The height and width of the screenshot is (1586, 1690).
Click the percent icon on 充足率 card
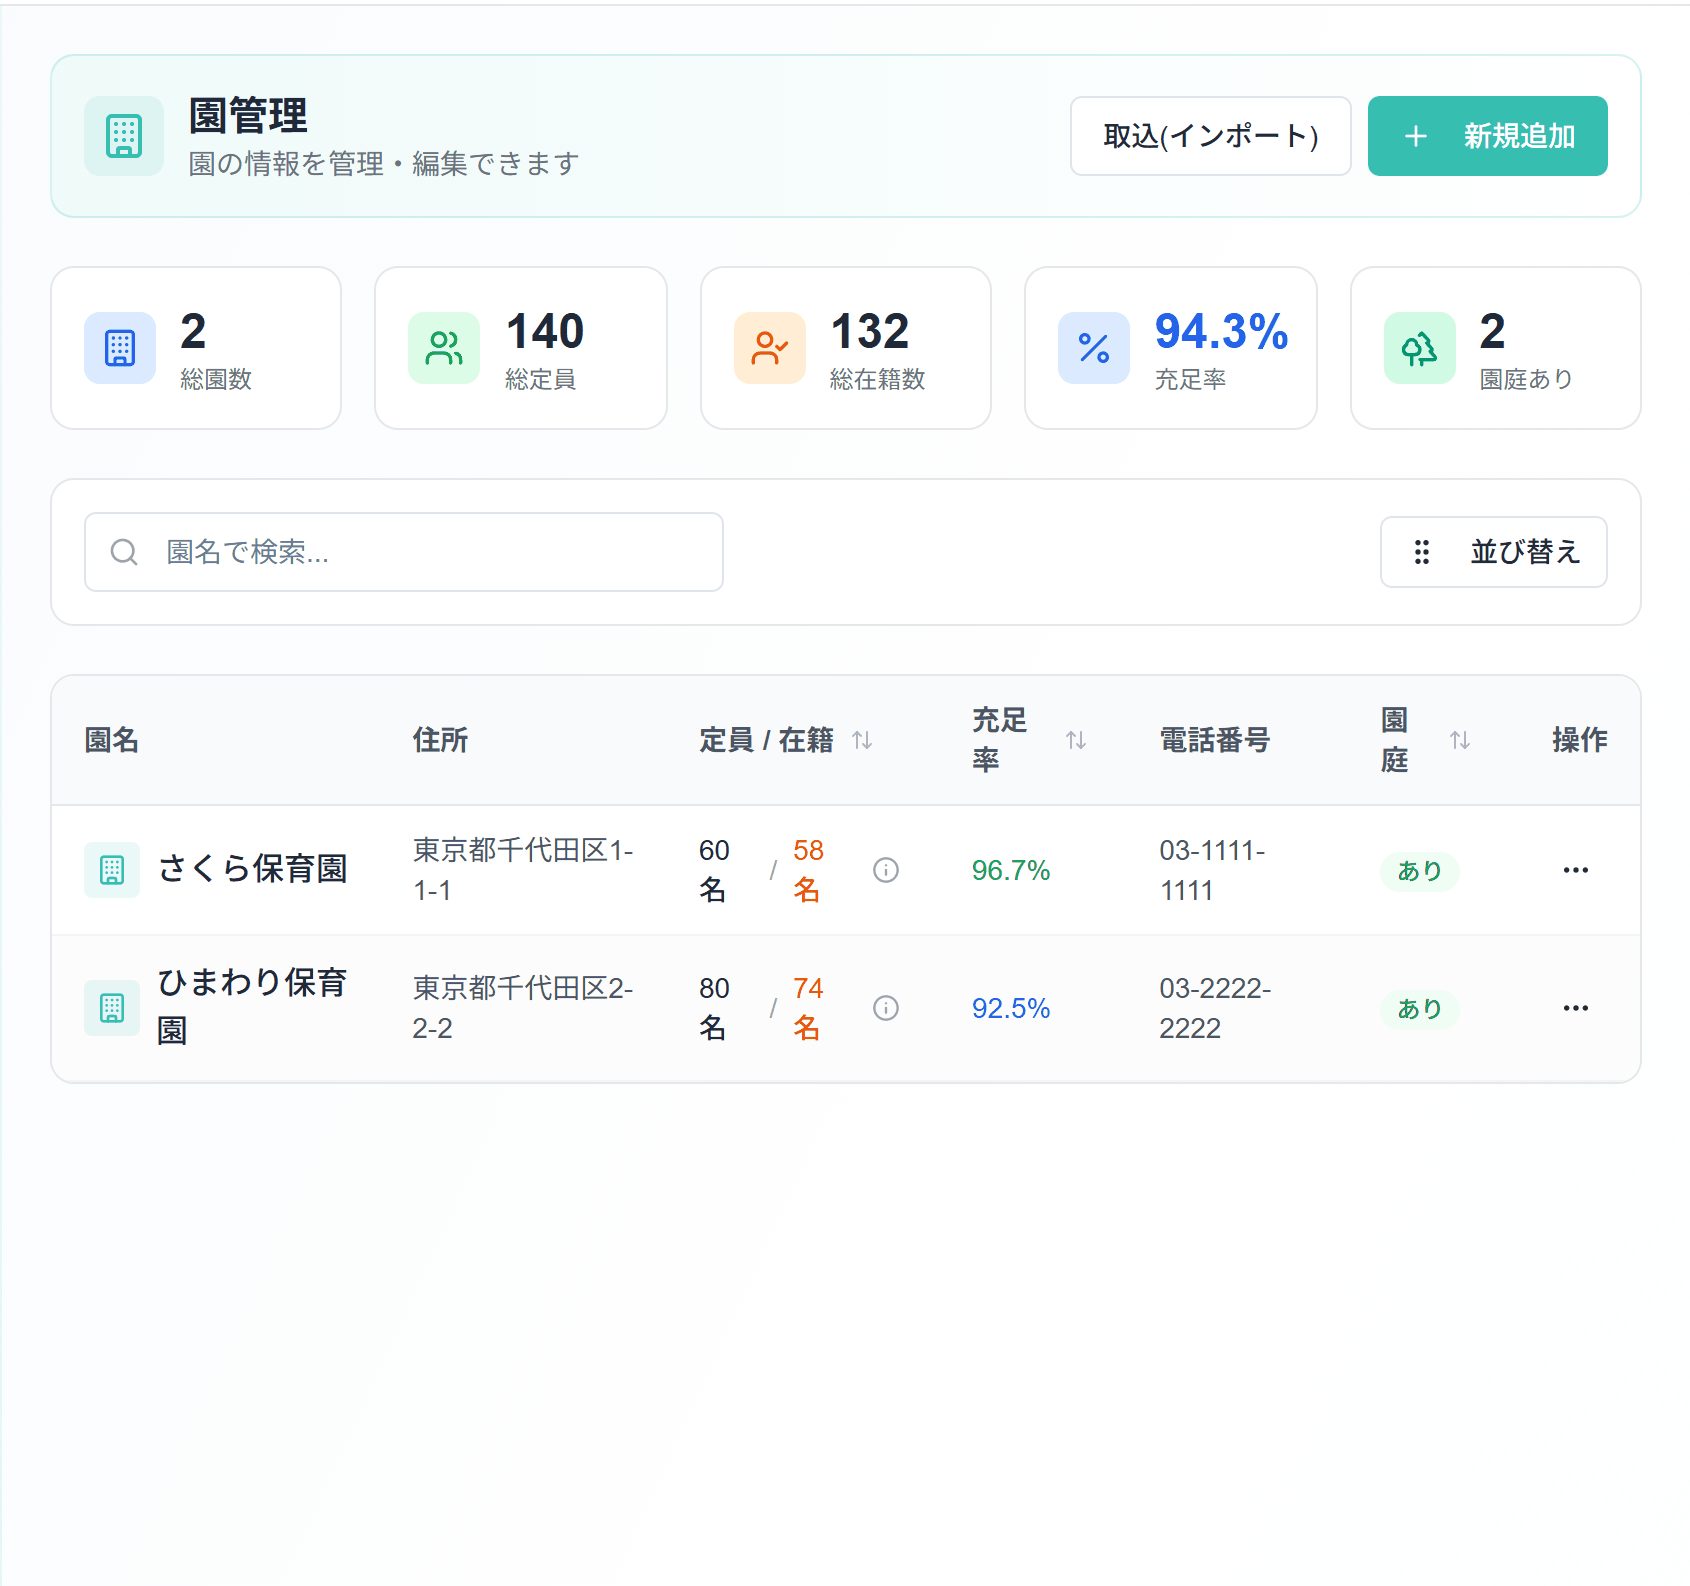[1094, 348]
